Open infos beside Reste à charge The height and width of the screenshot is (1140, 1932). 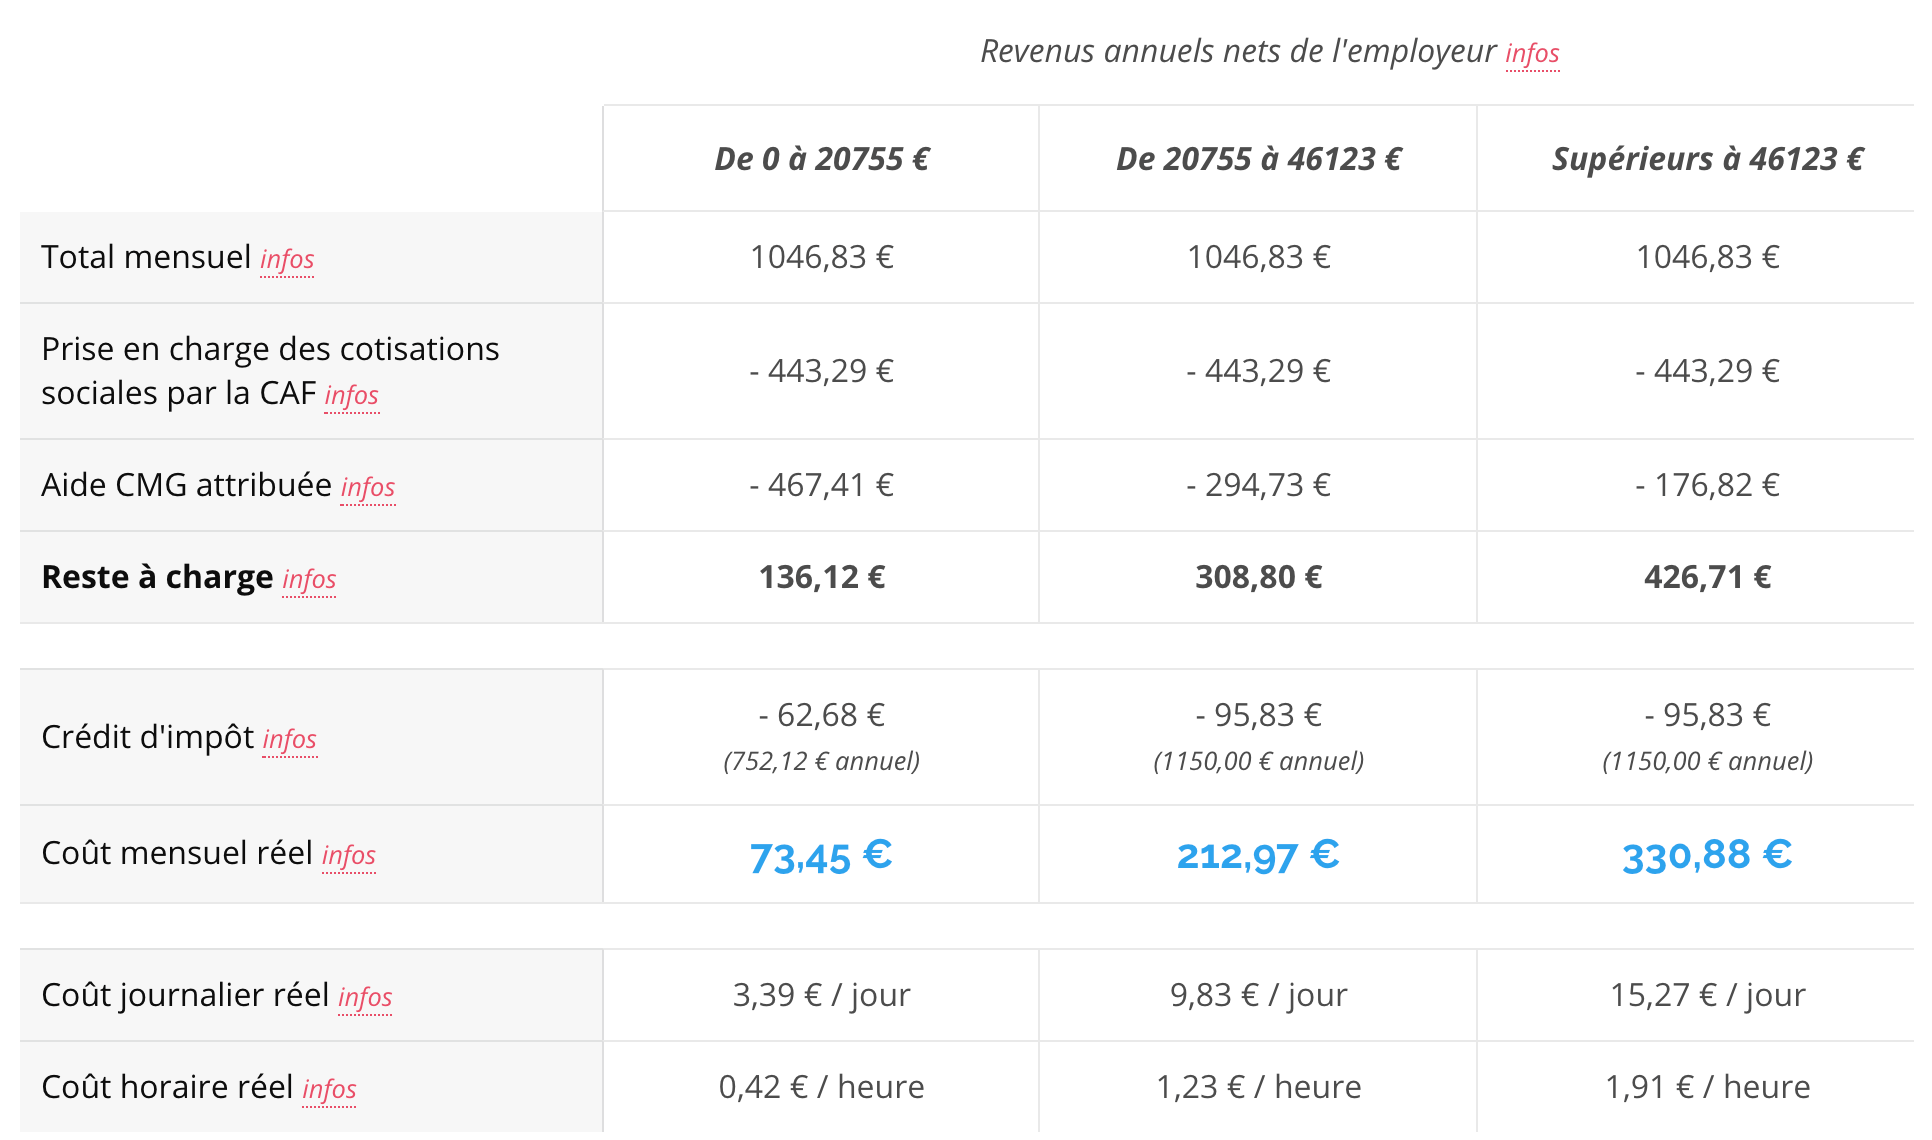coord(309,579)
